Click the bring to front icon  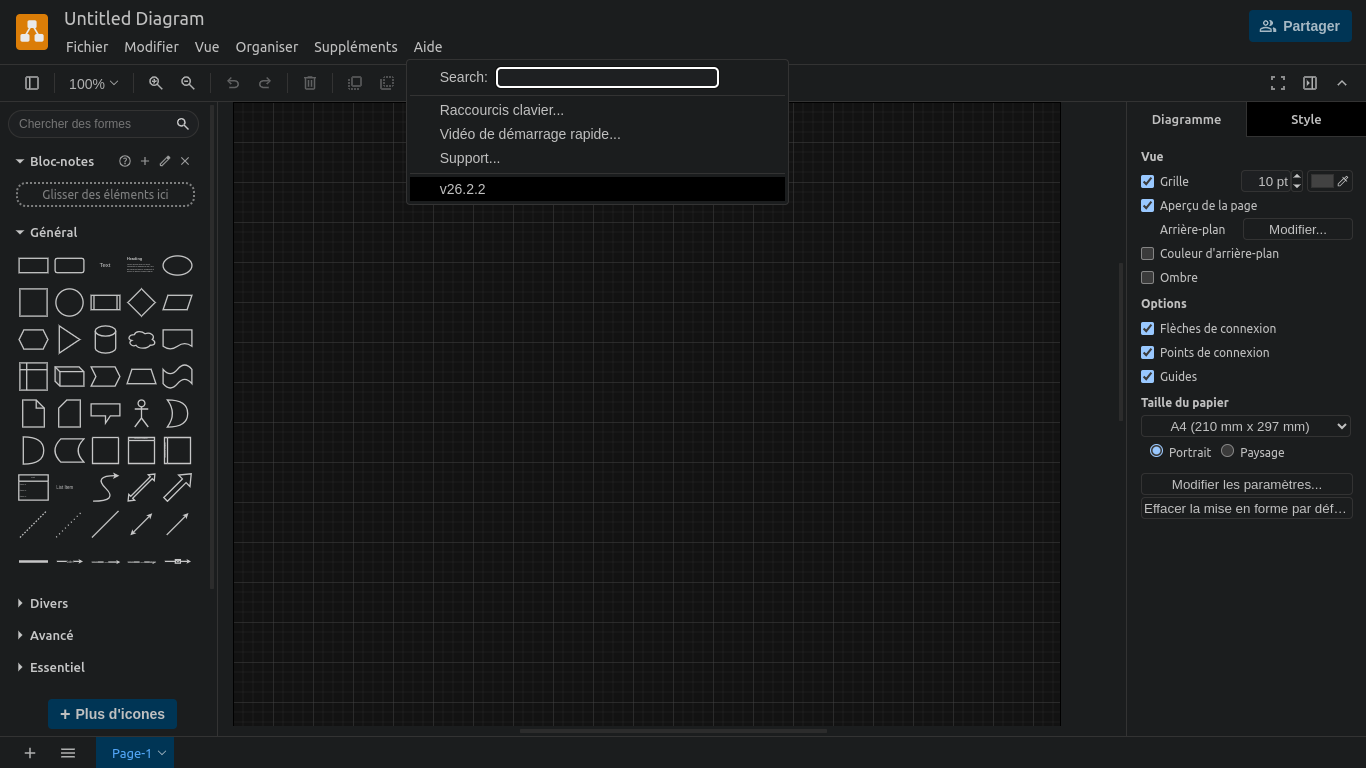tap(355, 83)
